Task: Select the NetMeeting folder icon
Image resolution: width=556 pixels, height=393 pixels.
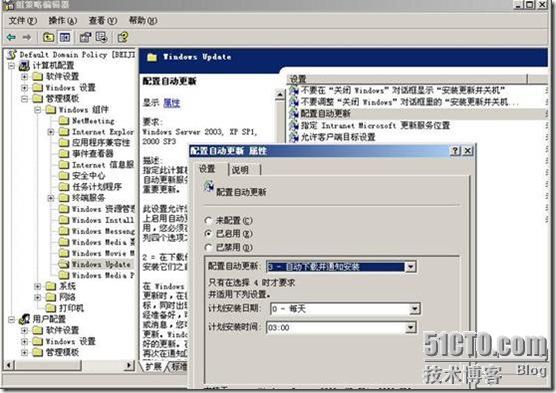Action: (x=64, y=121)
